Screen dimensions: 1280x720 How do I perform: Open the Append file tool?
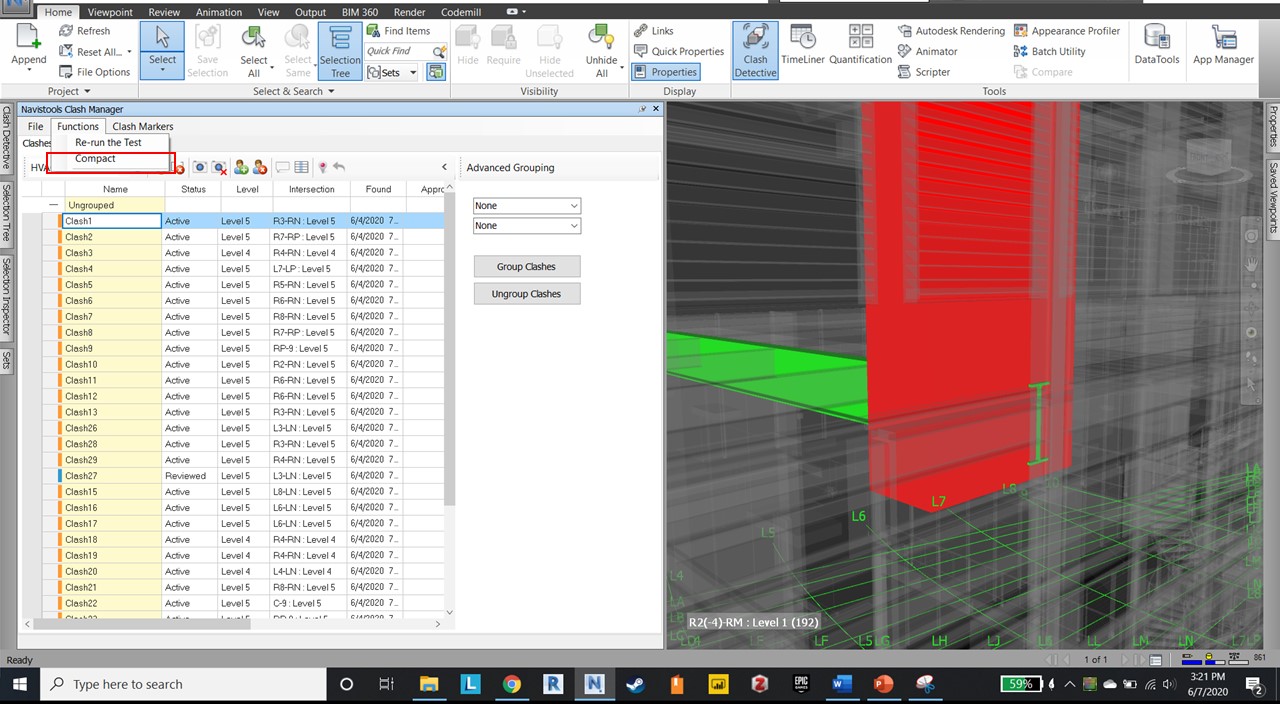pos(28,48)
